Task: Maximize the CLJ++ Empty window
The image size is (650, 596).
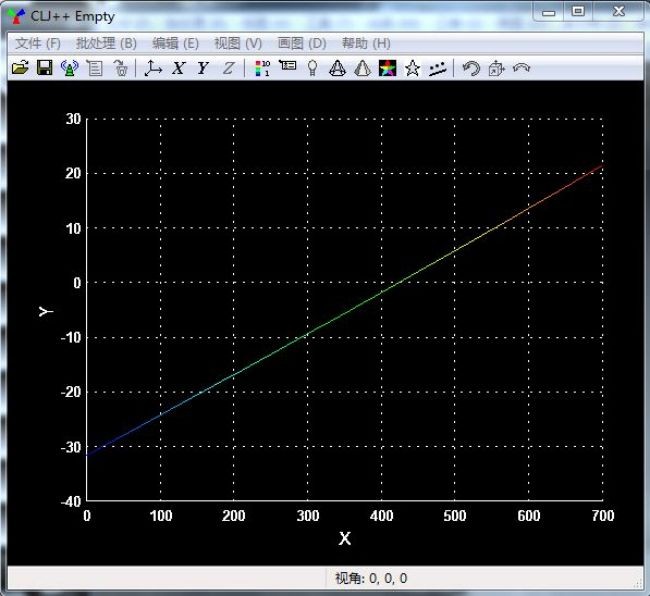Action: pyautogui.click(x=578, y=11)
